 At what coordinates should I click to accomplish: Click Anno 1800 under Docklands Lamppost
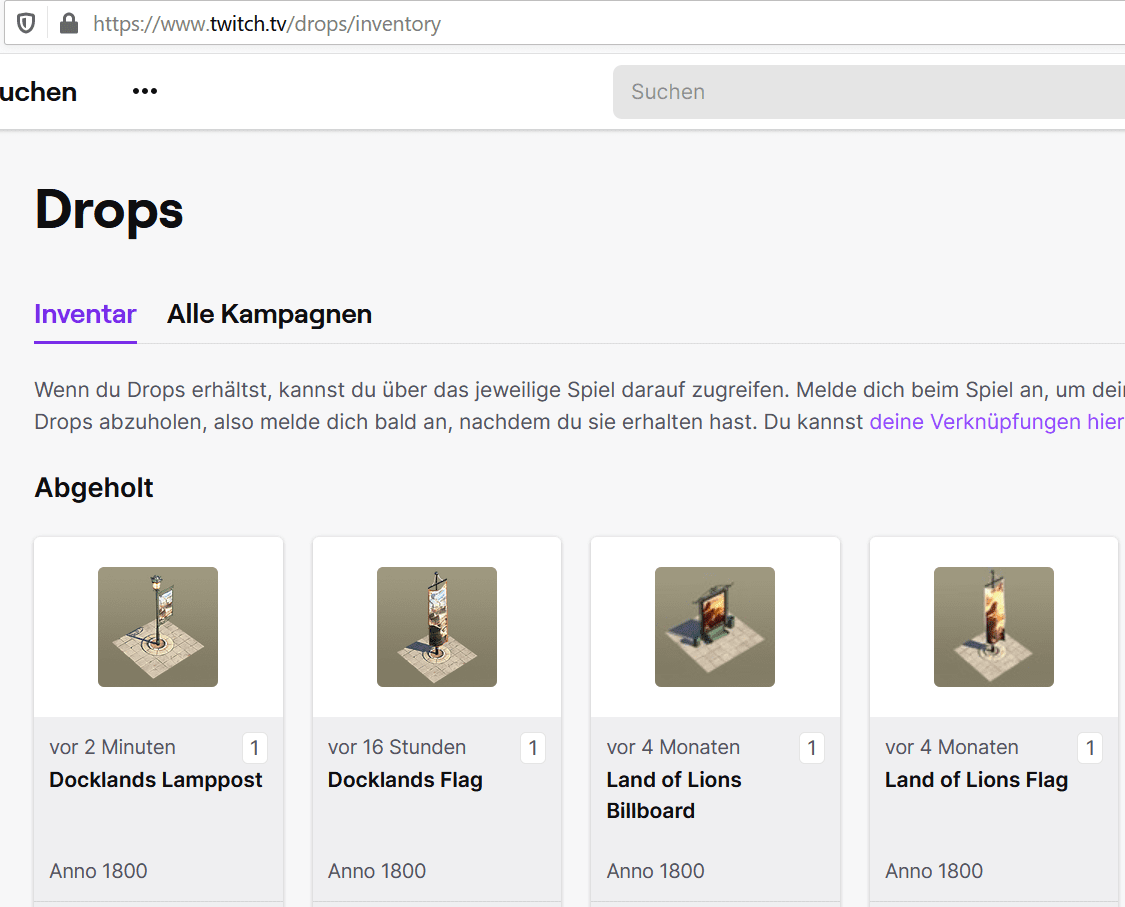pyautogui.click(x=98, y=871)
